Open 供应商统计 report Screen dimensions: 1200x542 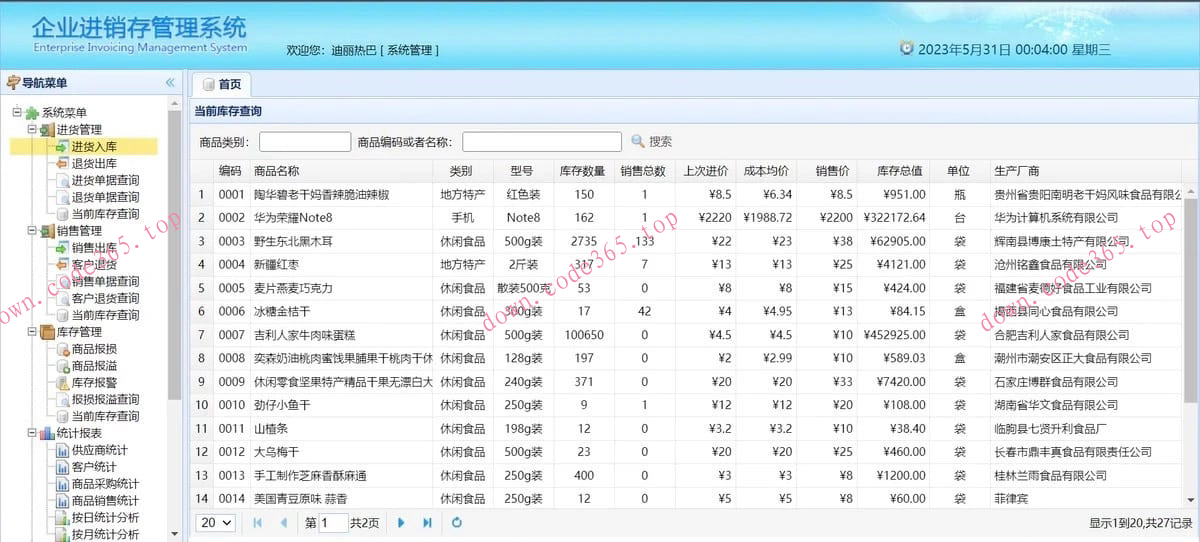(x=98, y=450)
